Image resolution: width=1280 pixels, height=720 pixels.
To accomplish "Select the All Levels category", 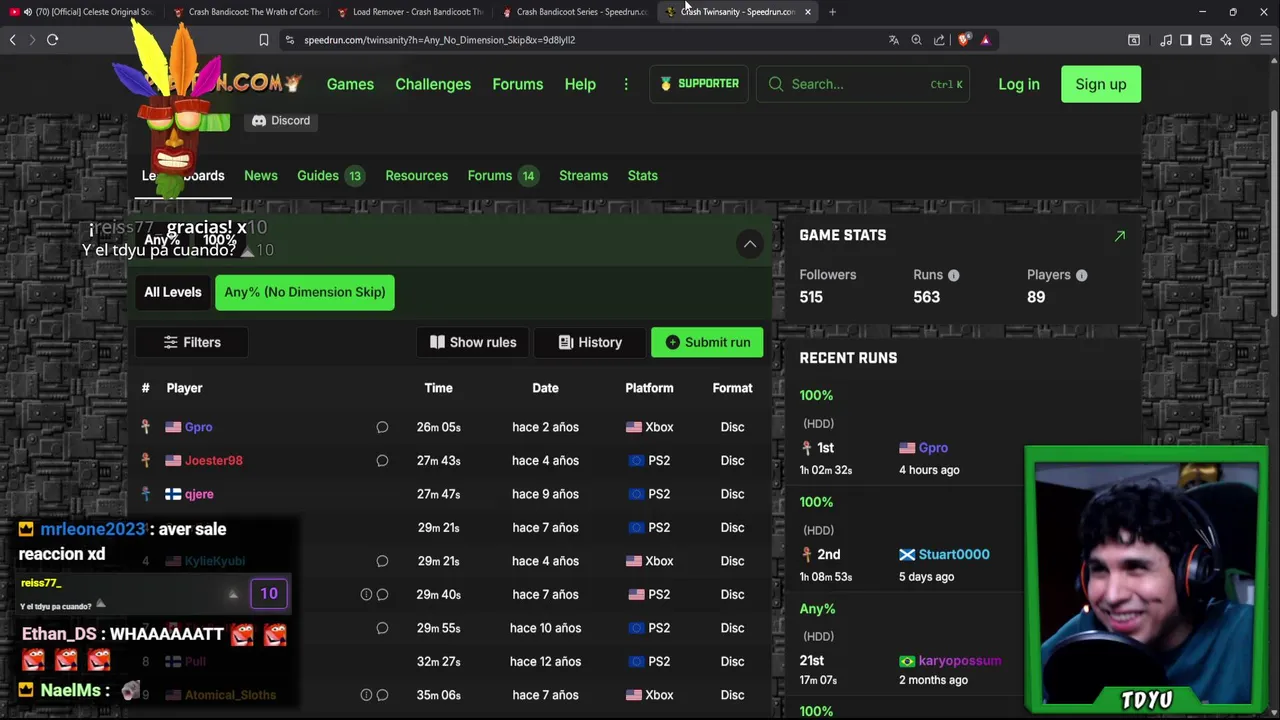I will [x=173, y=292].
